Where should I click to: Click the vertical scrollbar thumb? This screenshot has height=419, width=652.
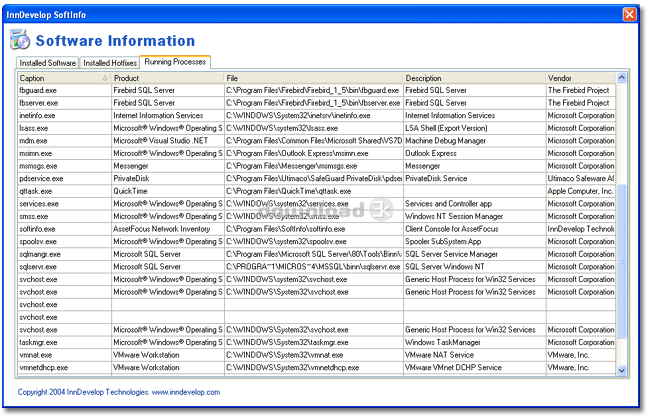(x=622, y=262)
